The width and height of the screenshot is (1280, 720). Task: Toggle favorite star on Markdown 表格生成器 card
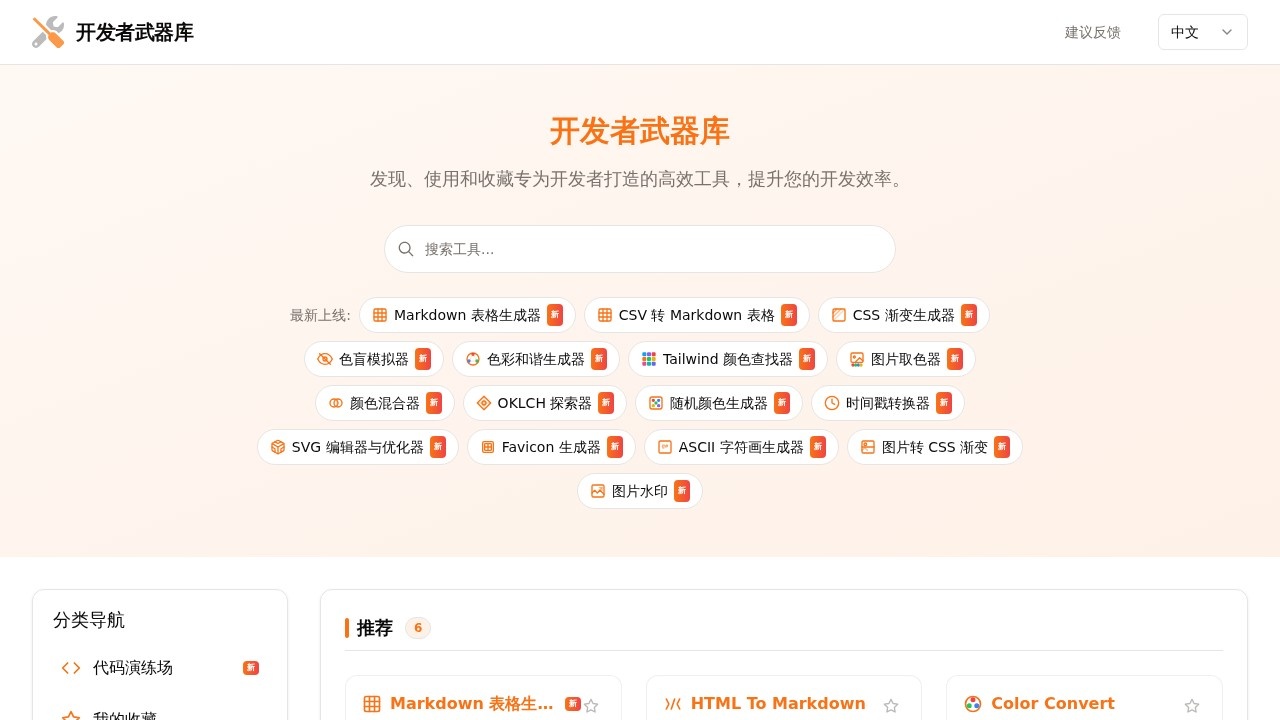(x=591, y=706)
